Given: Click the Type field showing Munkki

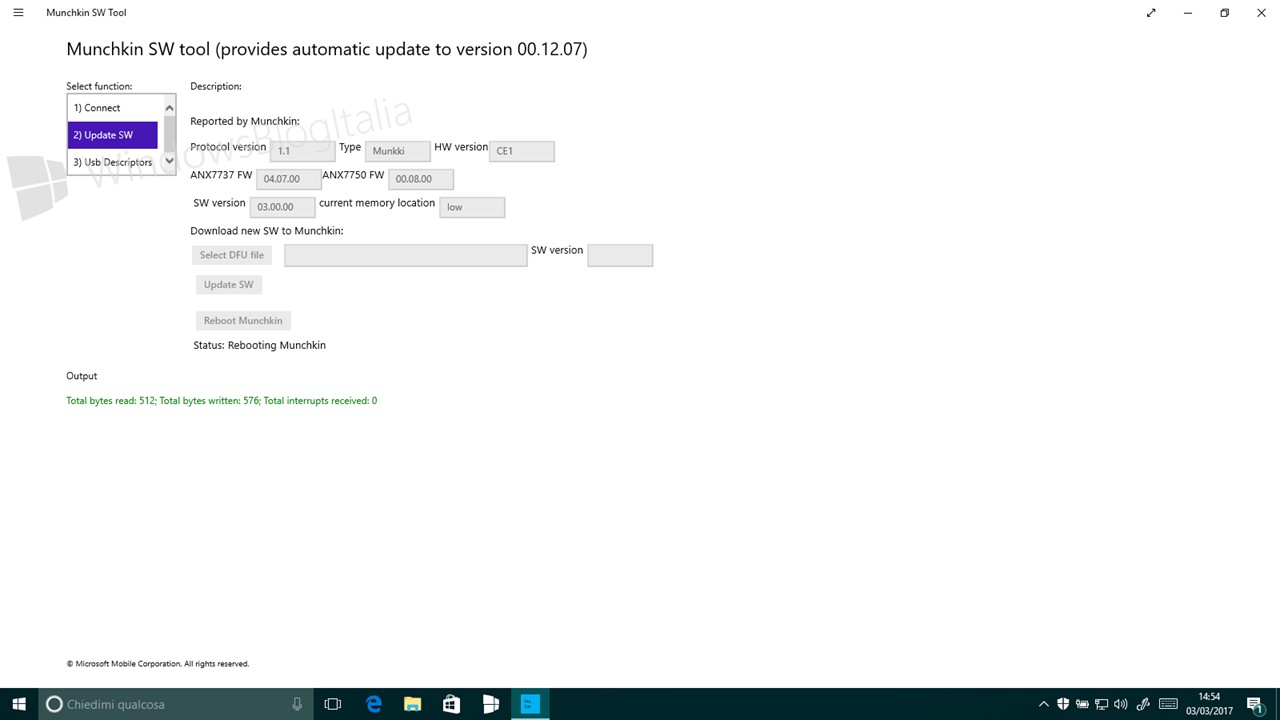Looking at the screenshot, I should tap(397, 151).
